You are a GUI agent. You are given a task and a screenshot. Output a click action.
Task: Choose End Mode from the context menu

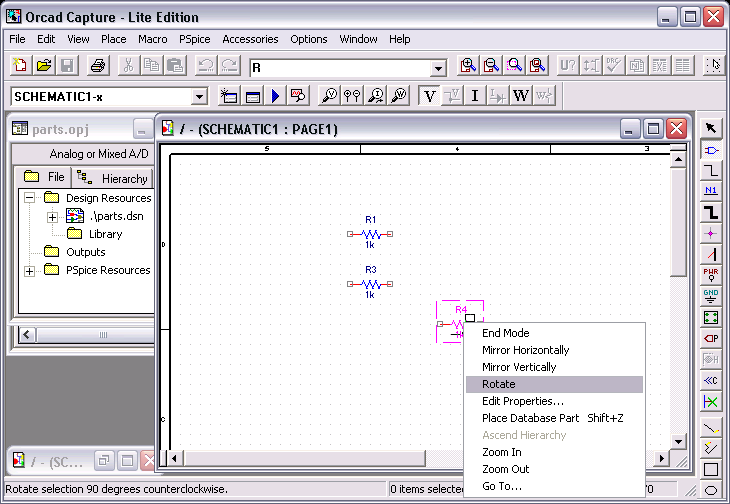pyautogui.click(x=554, y=333)
